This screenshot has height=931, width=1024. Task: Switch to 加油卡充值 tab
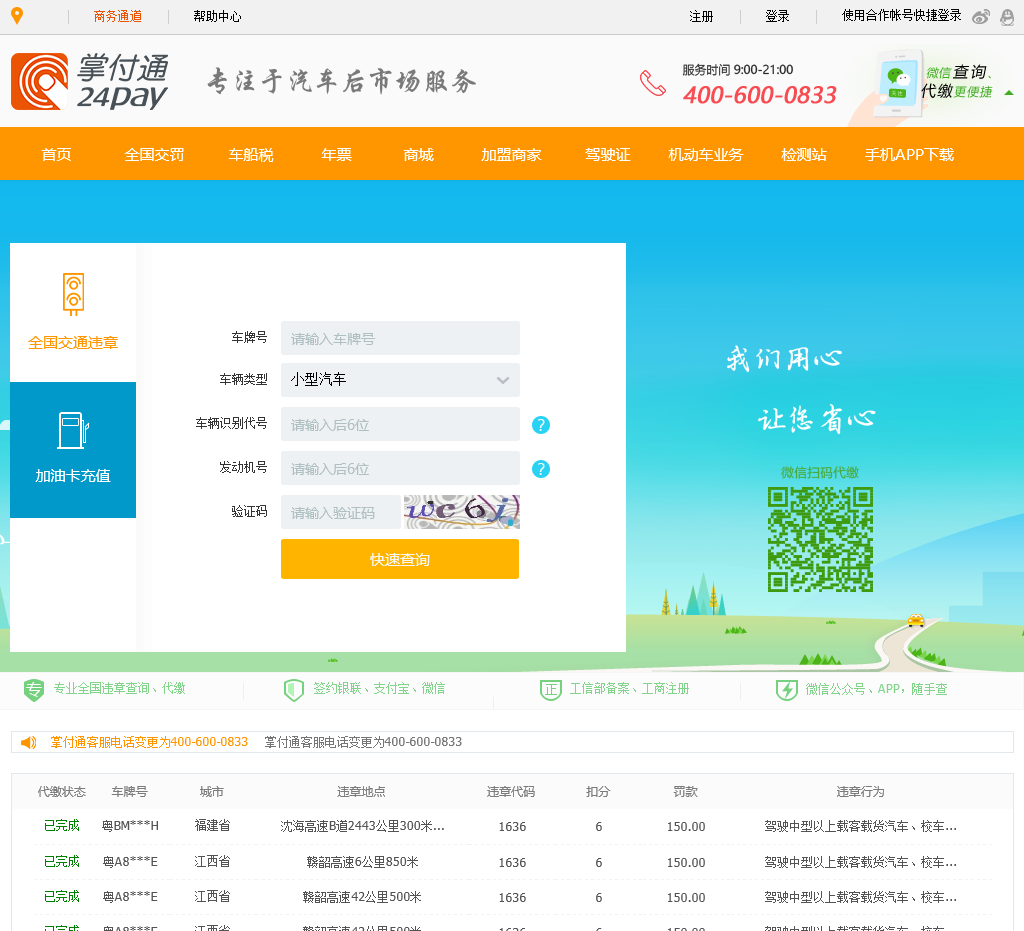73,450
